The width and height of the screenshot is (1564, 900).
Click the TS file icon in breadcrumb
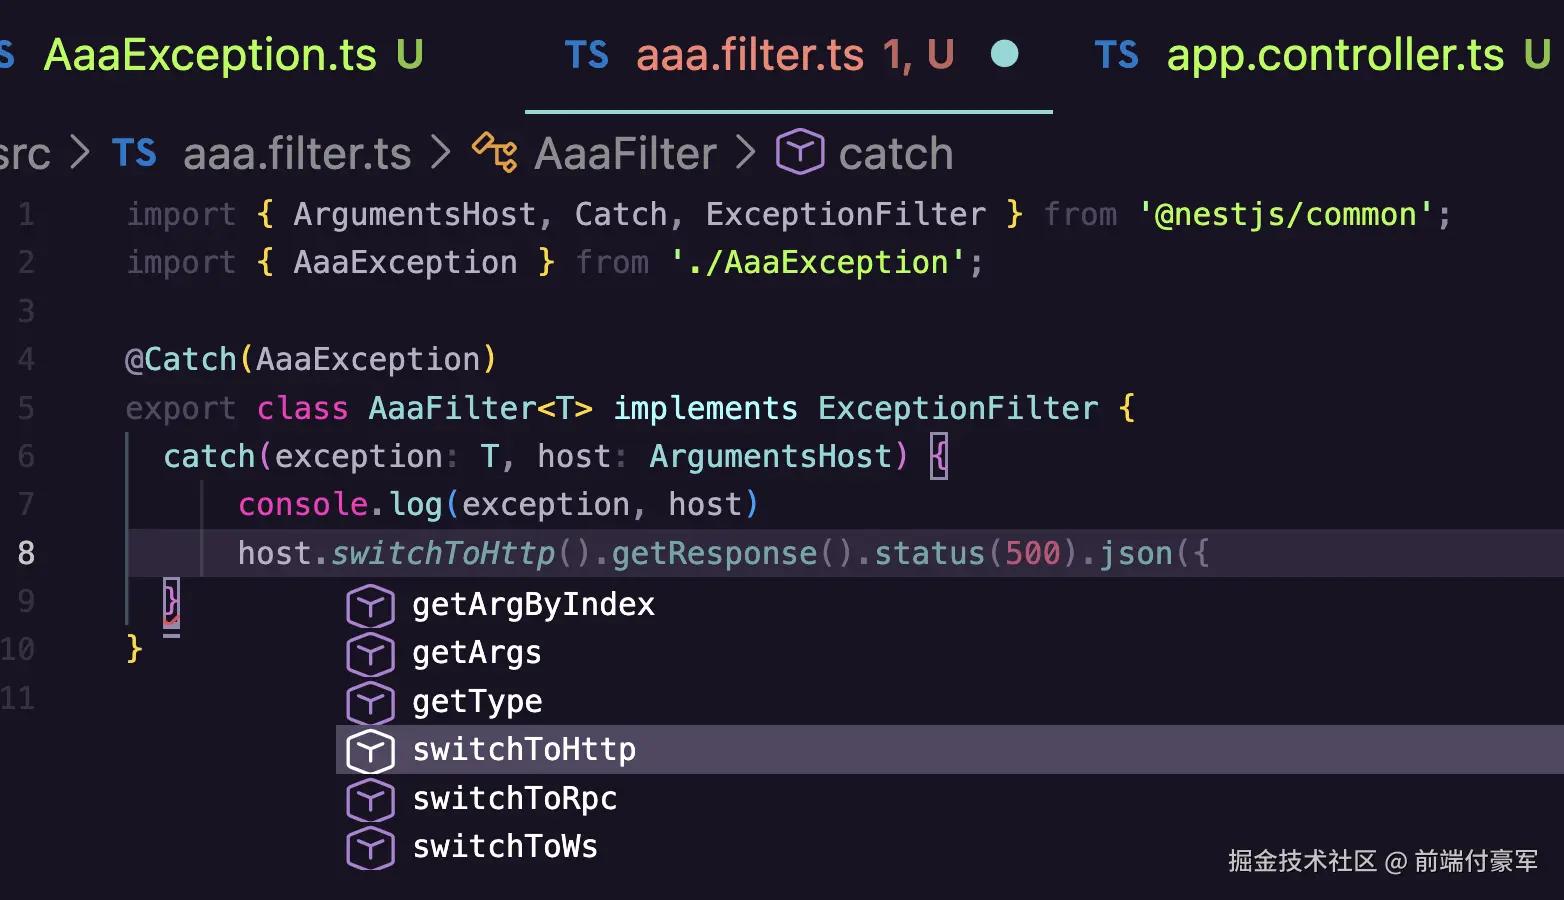(x=134, y=153)
